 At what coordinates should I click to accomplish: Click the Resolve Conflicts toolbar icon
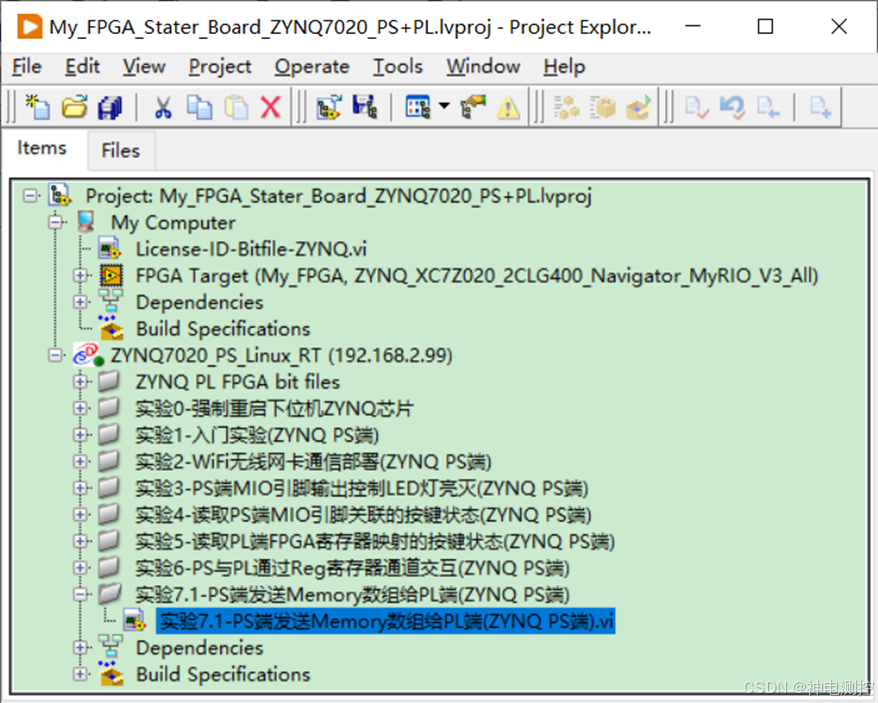tap(473, 106)
